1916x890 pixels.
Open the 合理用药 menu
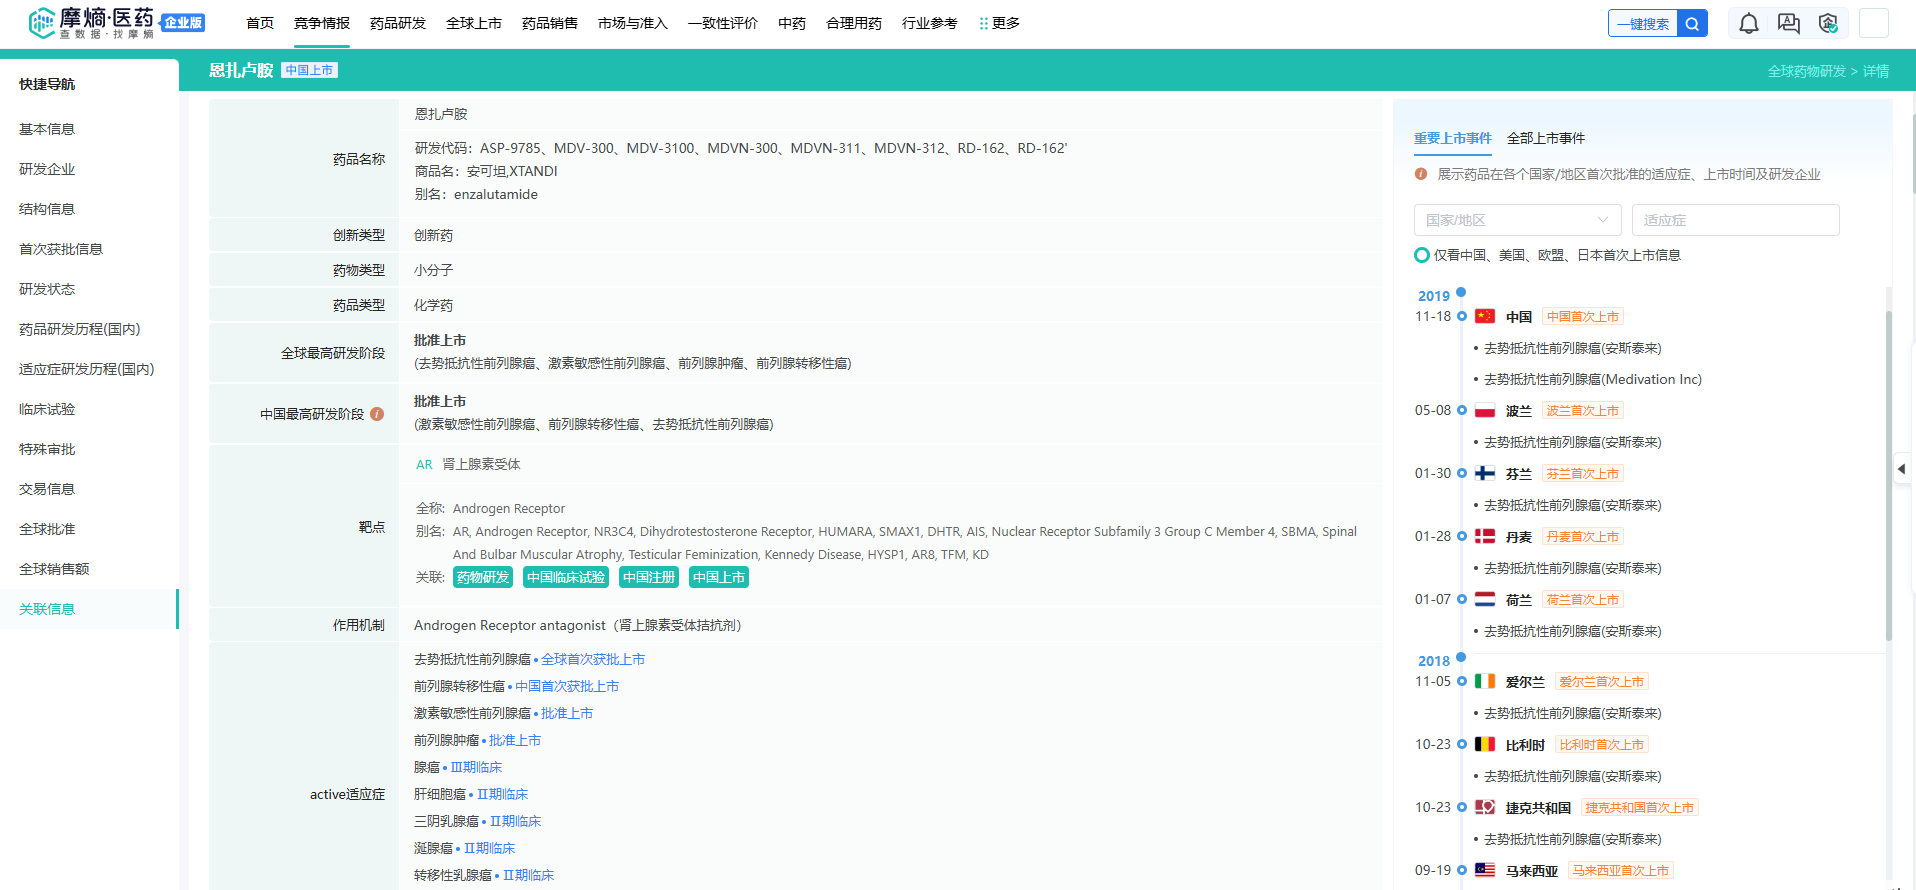coord(854,23)
